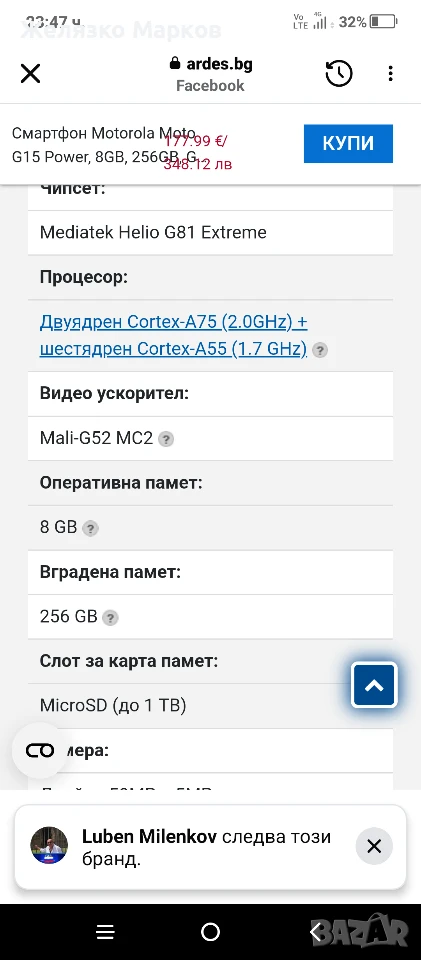Click help icon beside 8 GB

[90, 528]
